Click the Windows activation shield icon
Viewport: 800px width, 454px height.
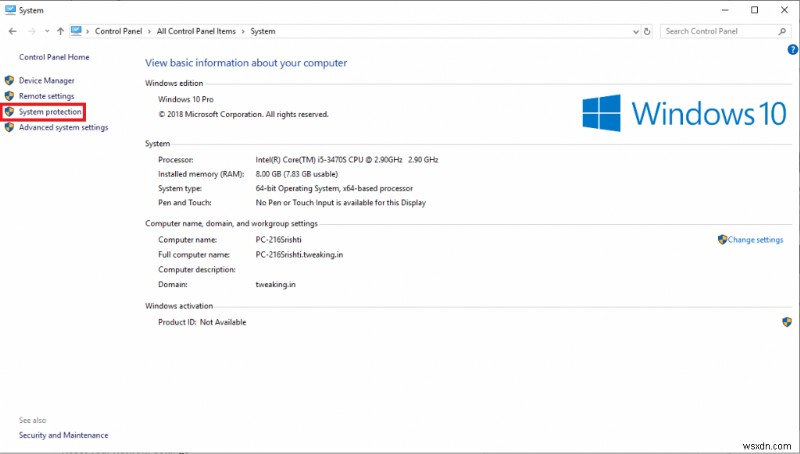(x=787, y=322)
